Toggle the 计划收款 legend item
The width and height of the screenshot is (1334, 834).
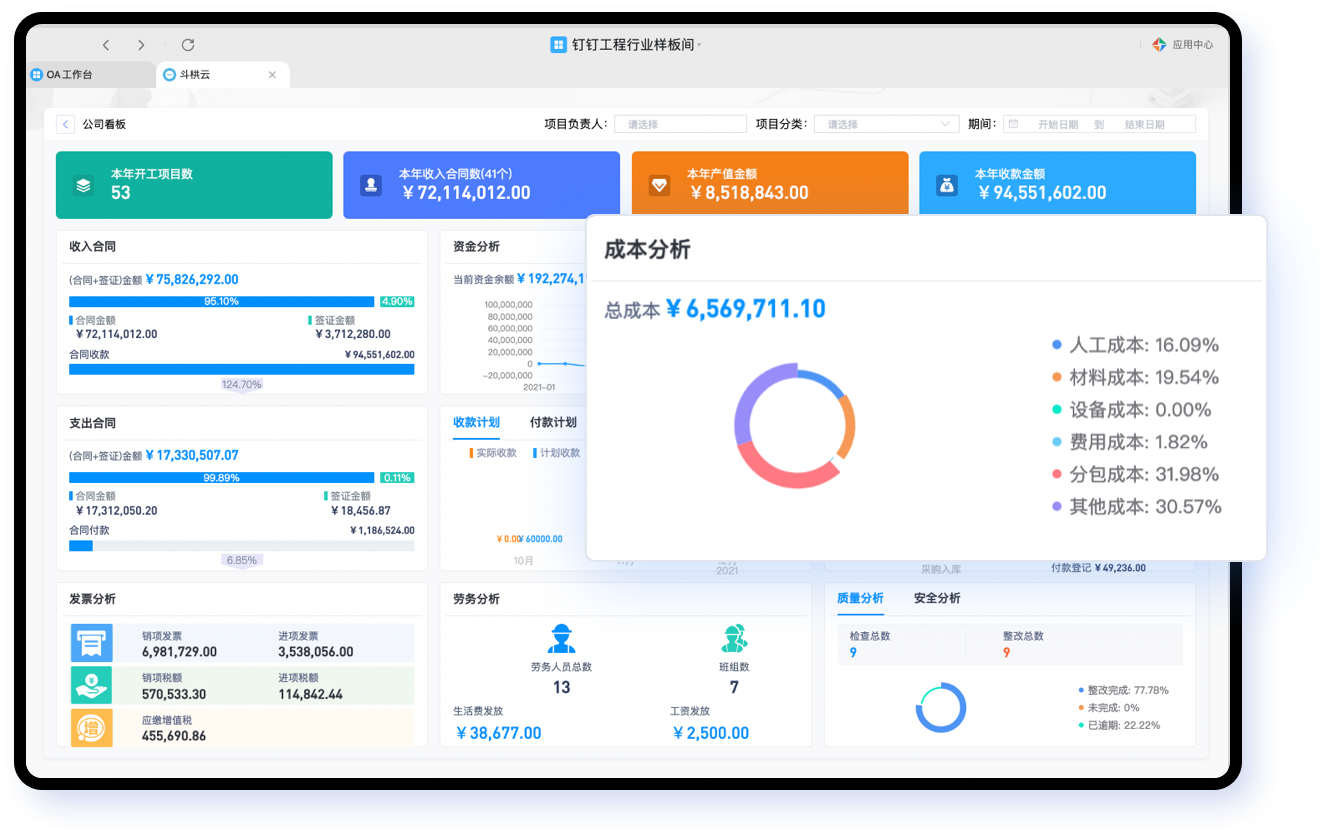coord(557,453)
